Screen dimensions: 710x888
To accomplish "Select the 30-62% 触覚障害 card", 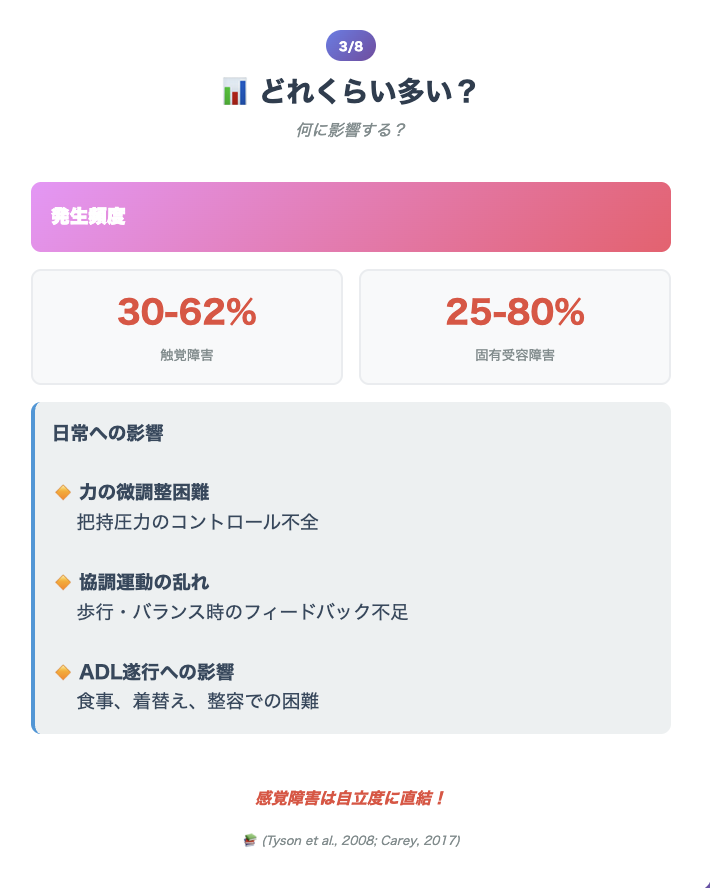I will pyautogui.click(x=187, y=327).
